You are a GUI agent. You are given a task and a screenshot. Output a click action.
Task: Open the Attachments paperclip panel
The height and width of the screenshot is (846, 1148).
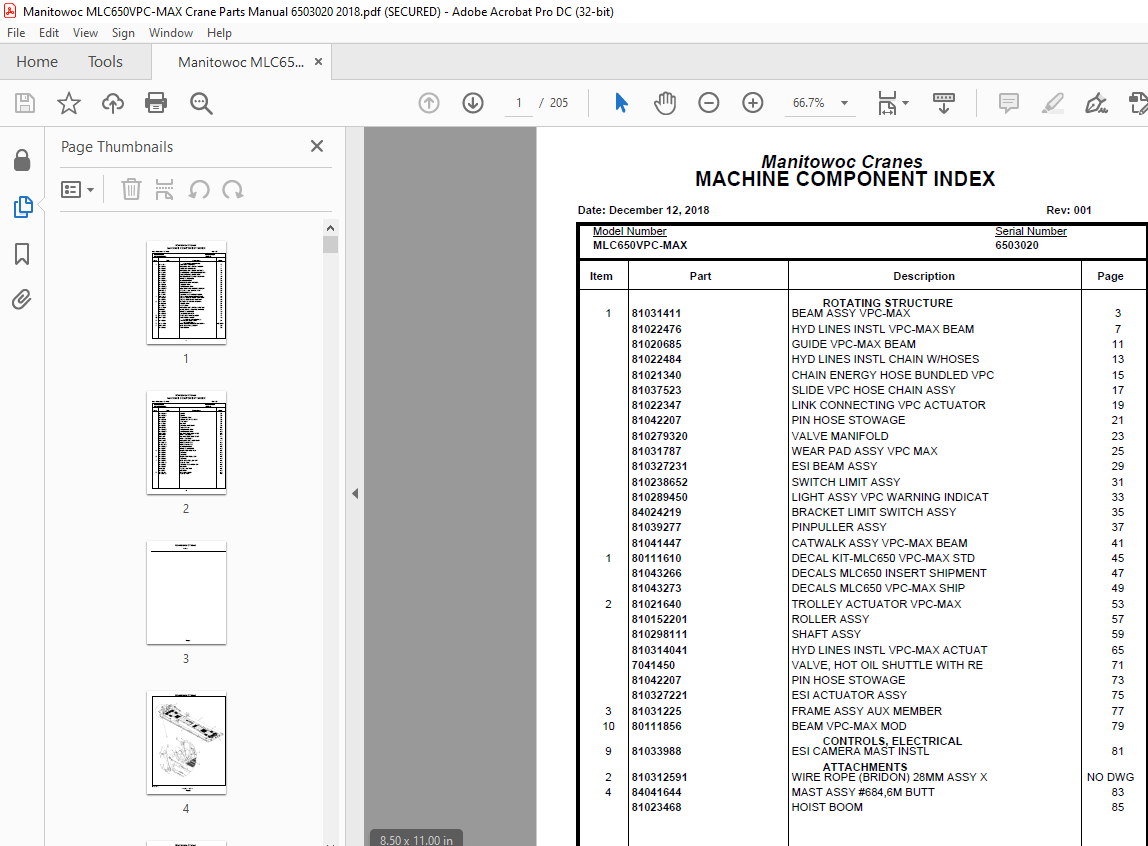22,299
